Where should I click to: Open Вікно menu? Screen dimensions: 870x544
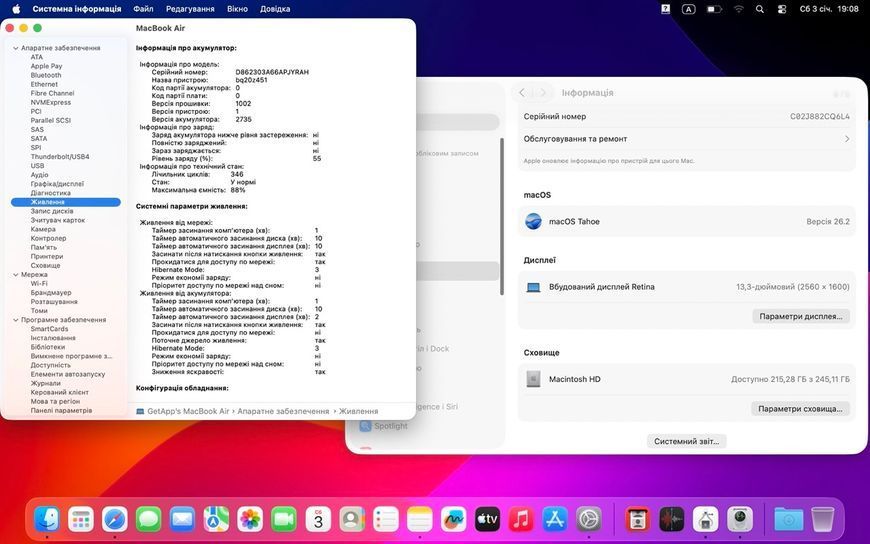point(237,9)
